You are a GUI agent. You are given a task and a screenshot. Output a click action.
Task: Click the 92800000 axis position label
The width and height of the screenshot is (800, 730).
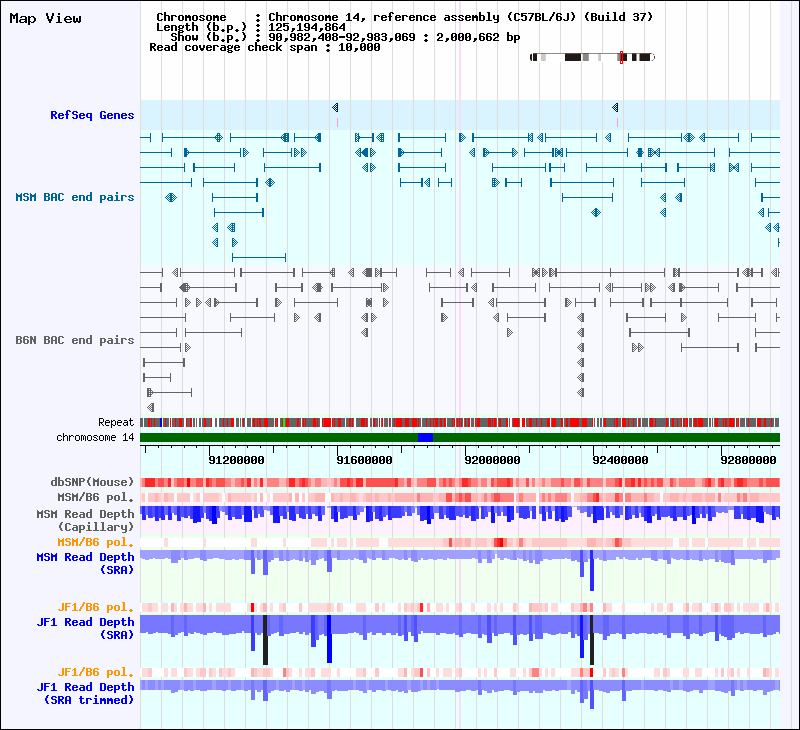[x=748, y=460]
